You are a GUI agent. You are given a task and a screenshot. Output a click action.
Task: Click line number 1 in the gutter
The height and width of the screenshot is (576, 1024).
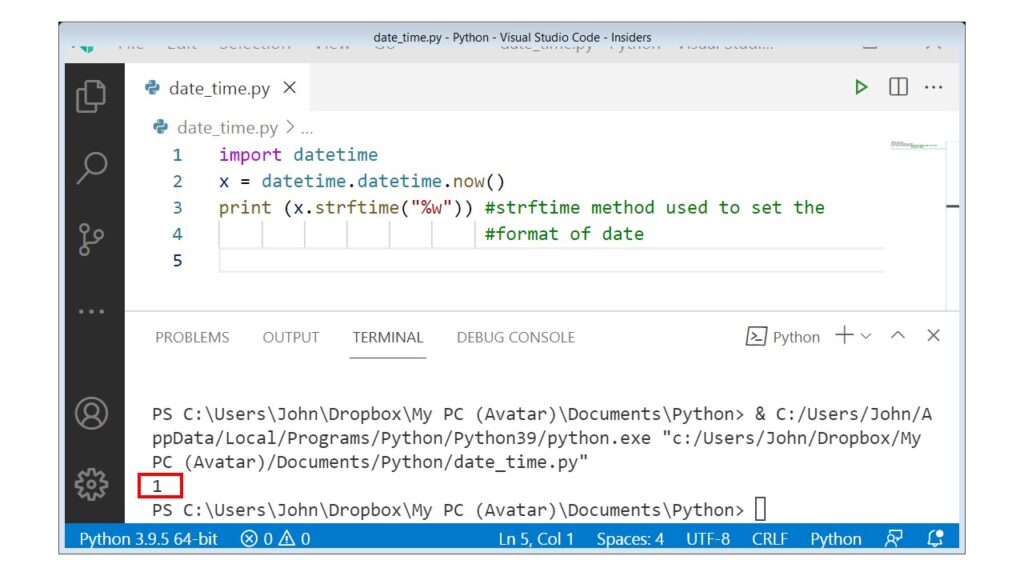click(177, 155)
